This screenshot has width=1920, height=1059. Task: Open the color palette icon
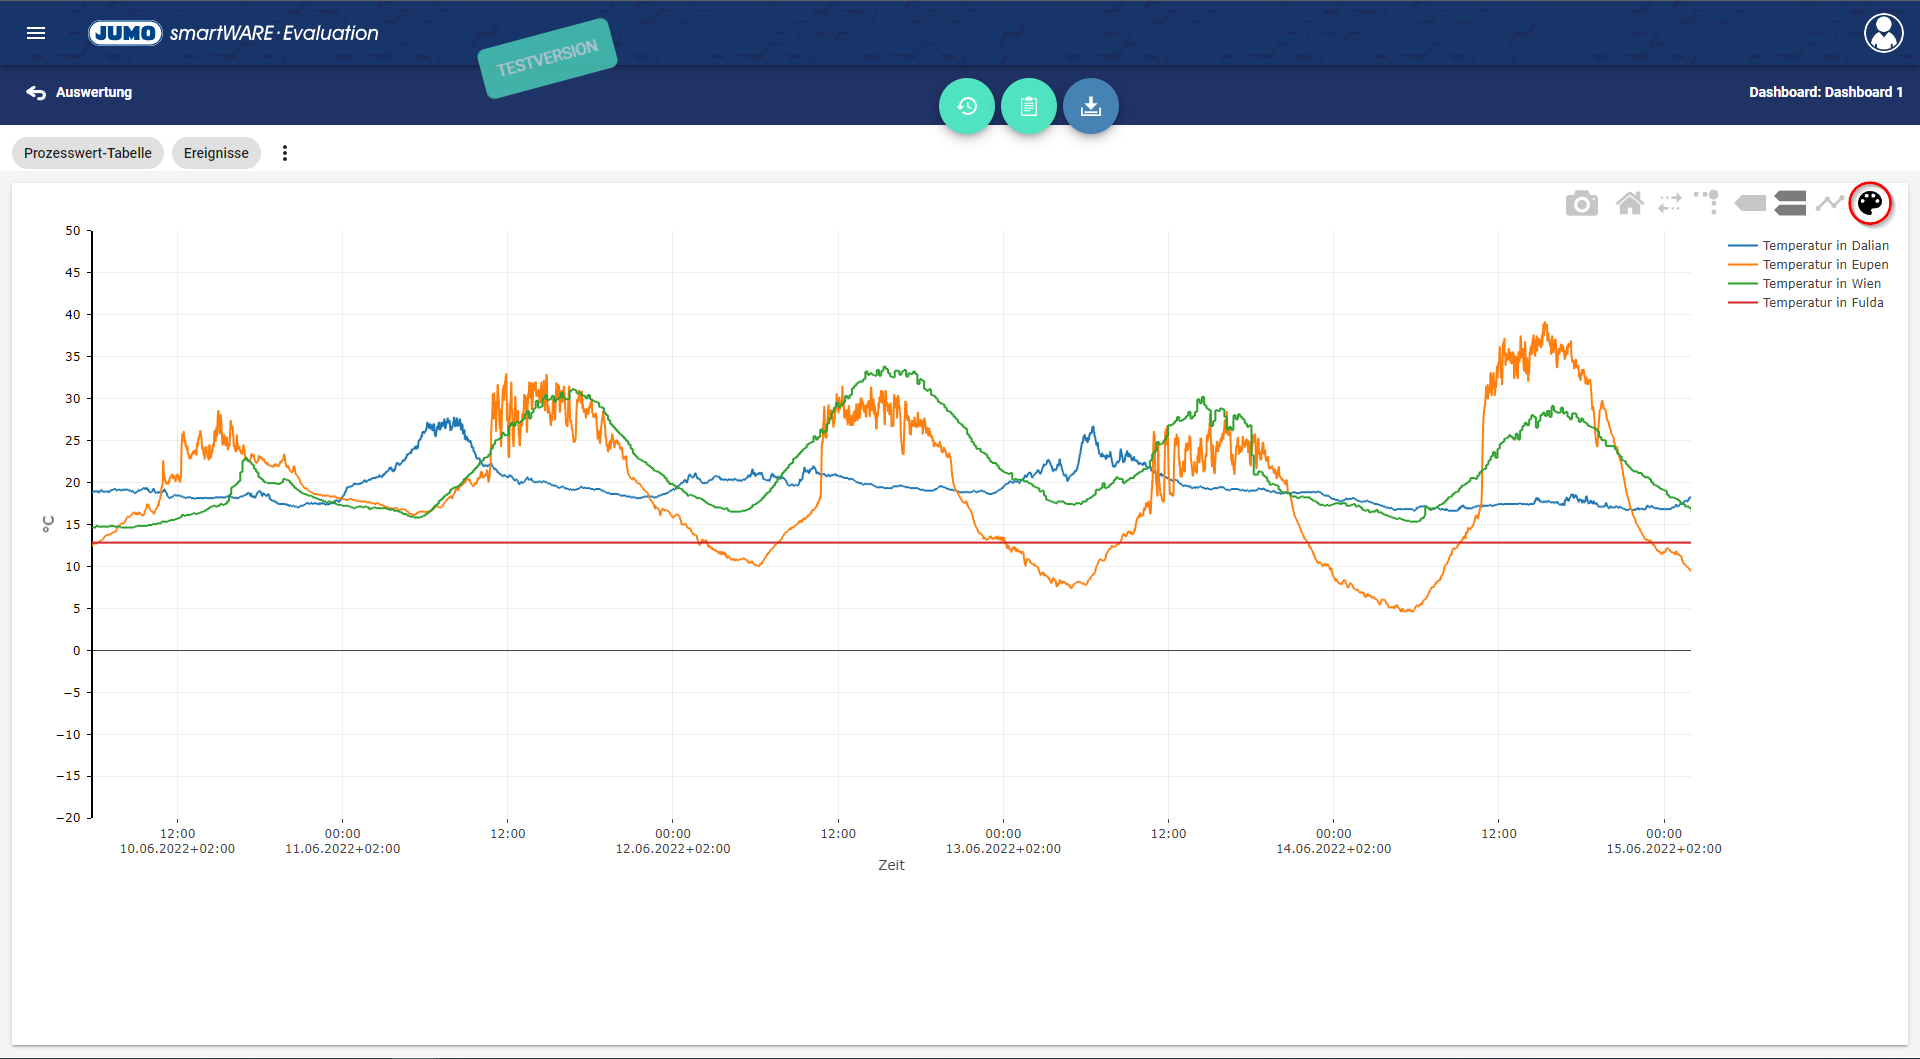(x=1870, y=204)
